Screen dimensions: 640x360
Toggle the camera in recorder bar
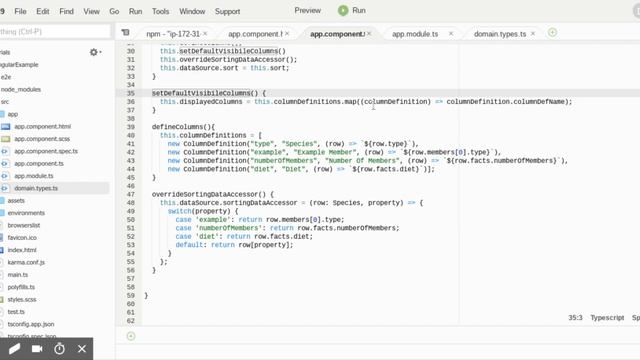click(x=37, y=349)
